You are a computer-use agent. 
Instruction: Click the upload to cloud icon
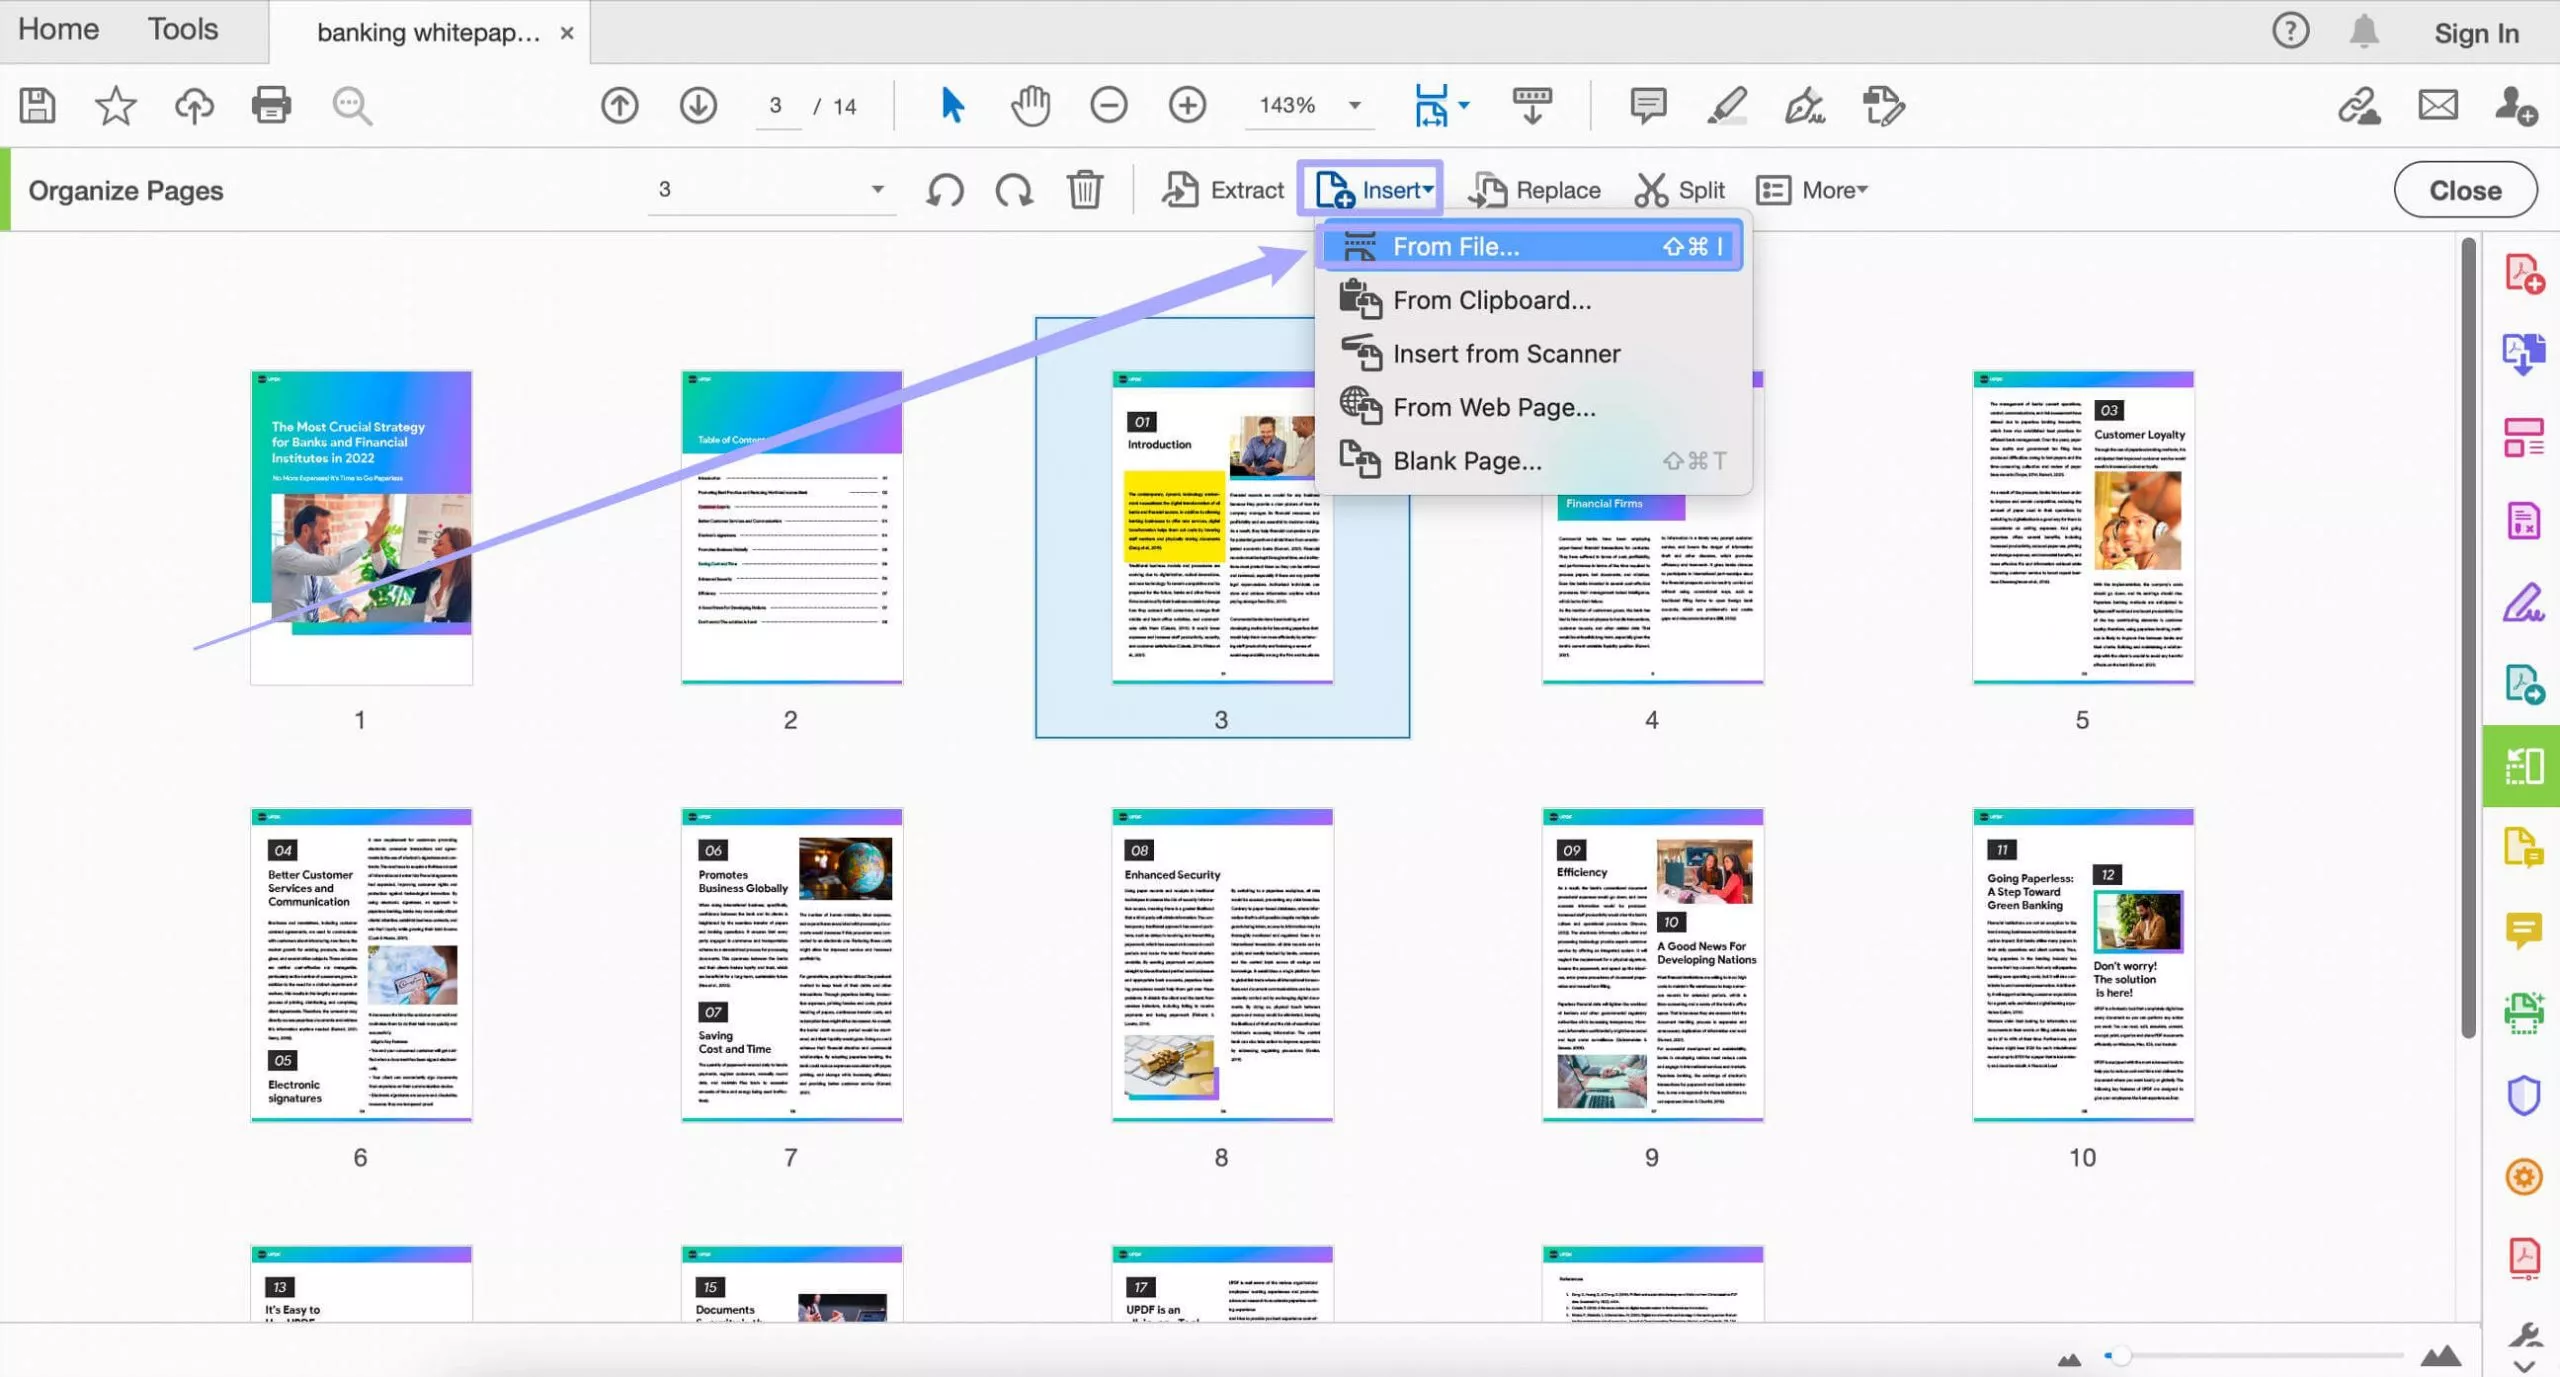click(194, 105)
